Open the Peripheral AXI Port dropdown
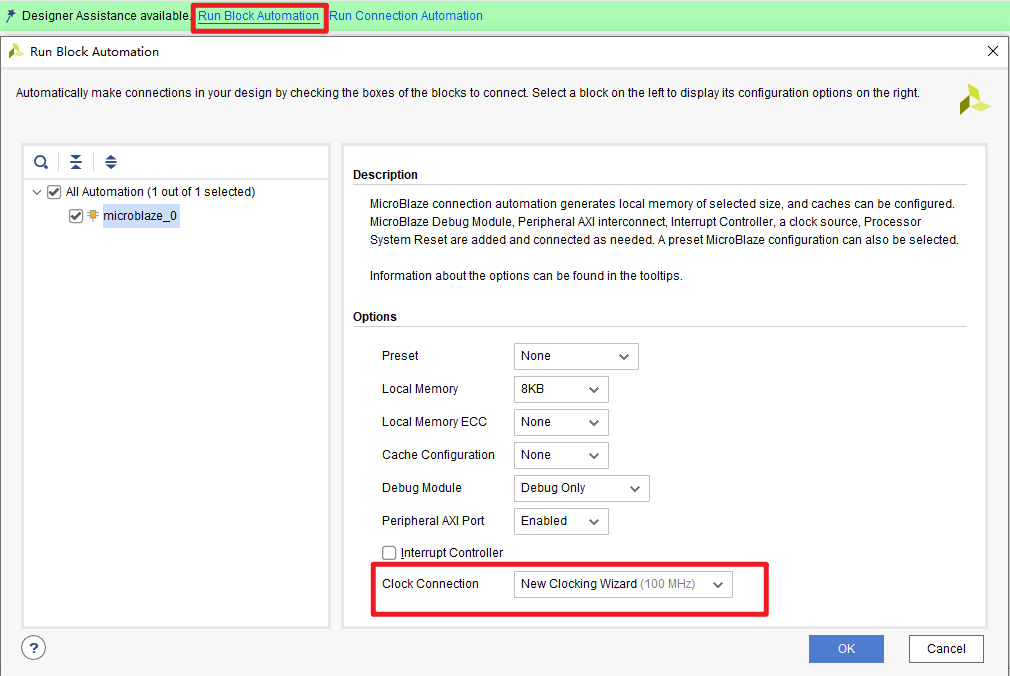The image size is (1010, 676). point(561,521)
